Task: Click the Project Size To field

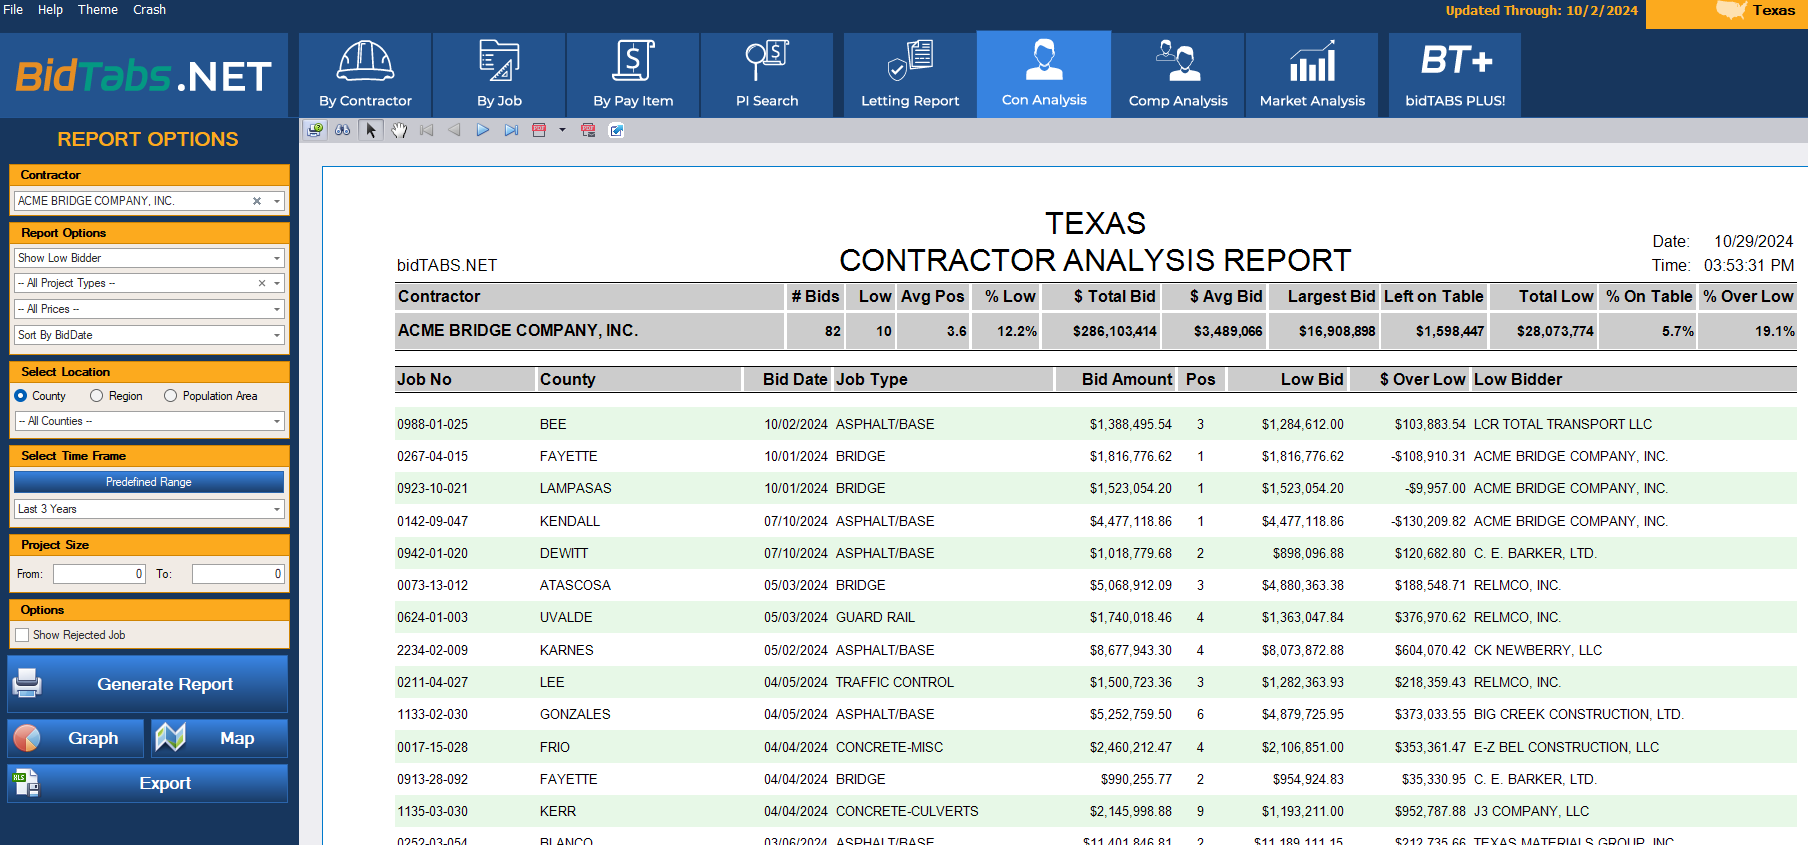Action: pyautogui.click(x=238, y=574)
